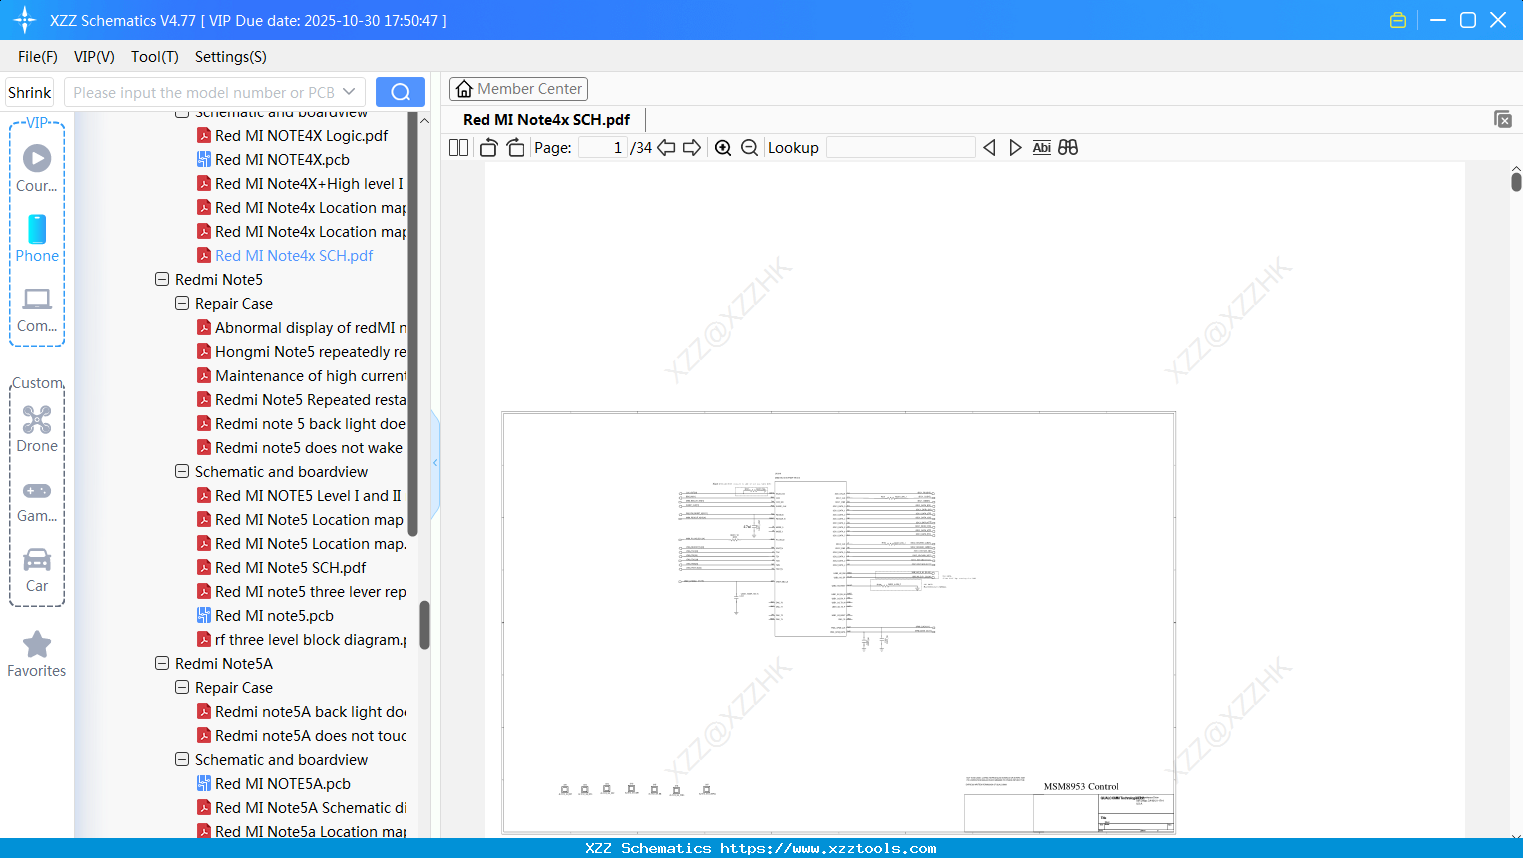The image size is (1523, 858).
Task: Open the File(F) menu
Action: tap(38, 57)
